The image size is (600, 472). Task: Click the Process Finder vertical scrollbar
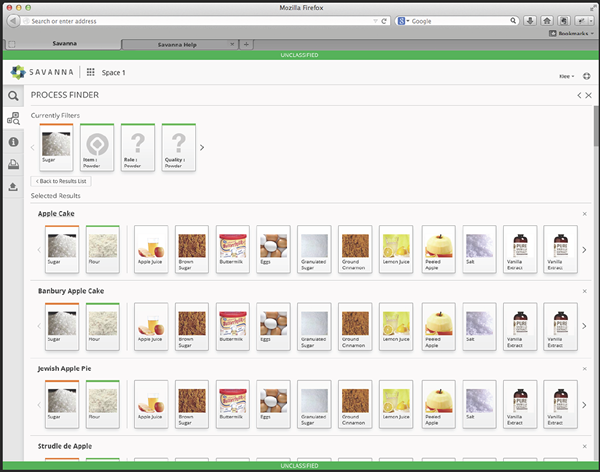596,126
